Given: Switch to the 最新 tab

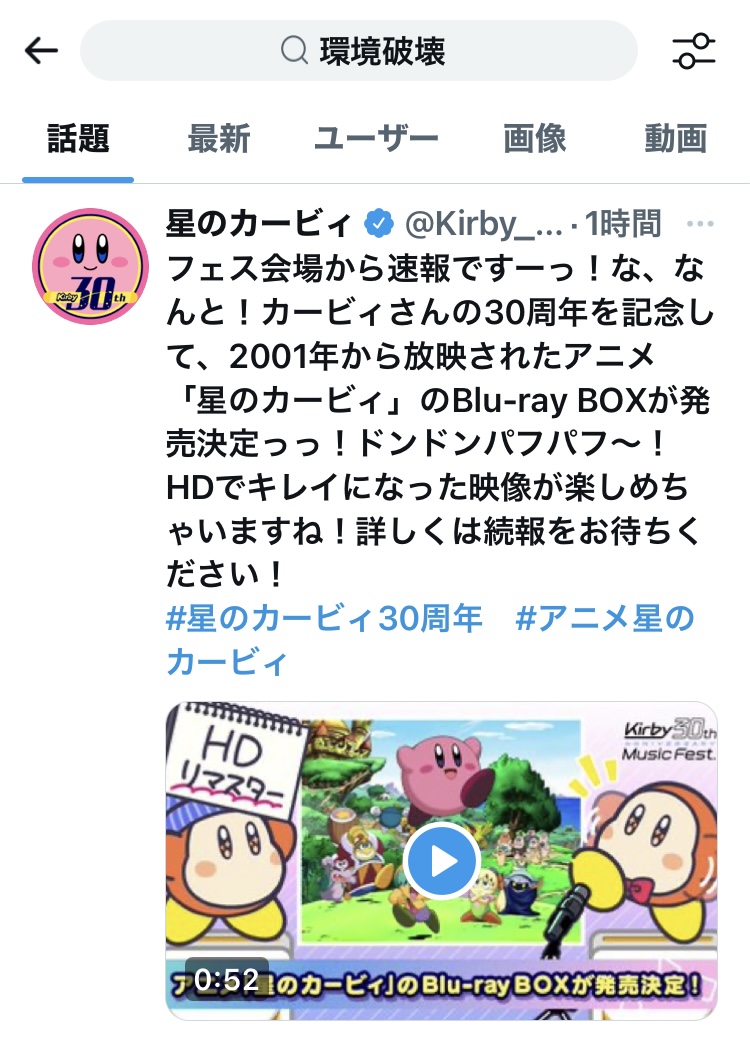Looking at the screenshot, I should 219,139.
